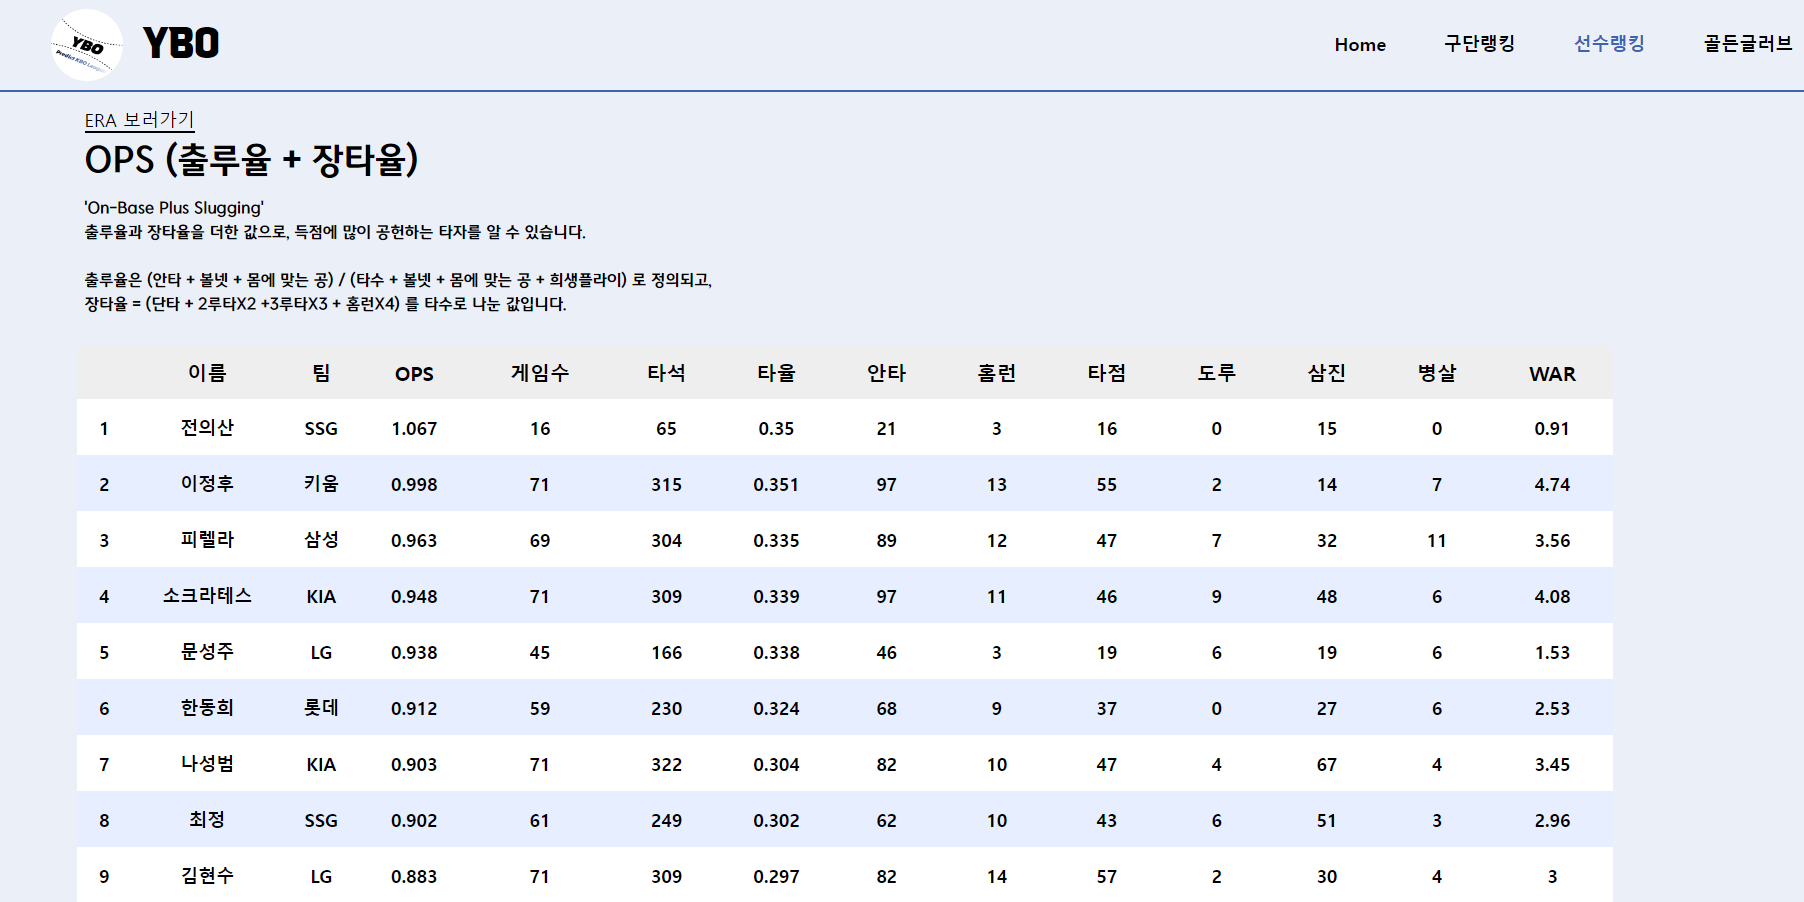Select player name 한동희
Image resolution: width=1804 pixels, height=902 pixels.
(207, 708)
